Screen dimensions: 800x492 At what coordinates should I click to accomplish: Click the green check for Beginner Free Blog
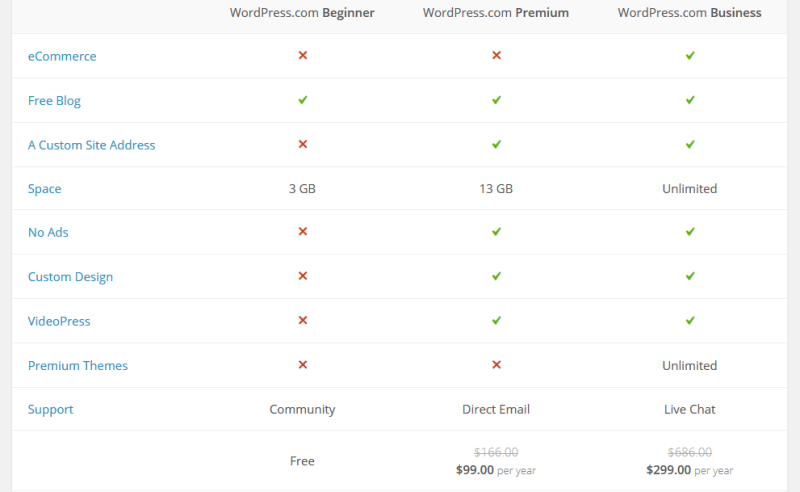tap(303, 100)
